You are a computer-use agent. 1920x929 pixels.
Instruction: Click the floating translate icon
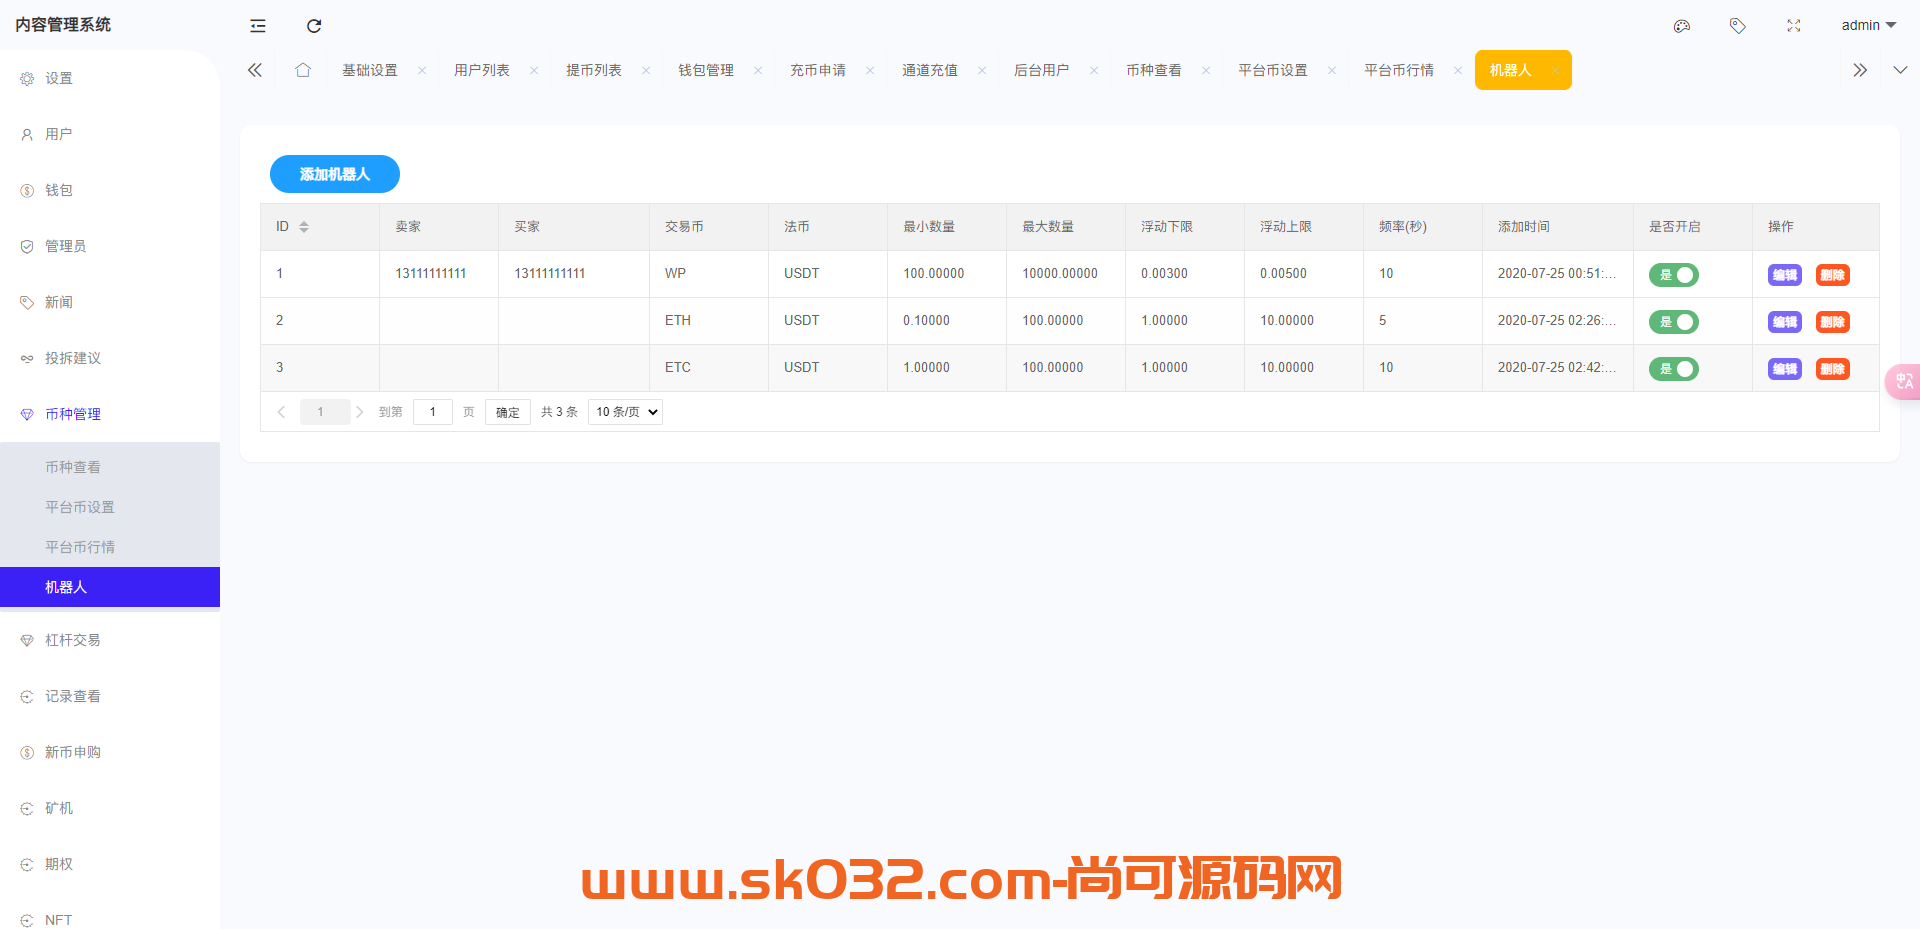(x=1903, y=381)
